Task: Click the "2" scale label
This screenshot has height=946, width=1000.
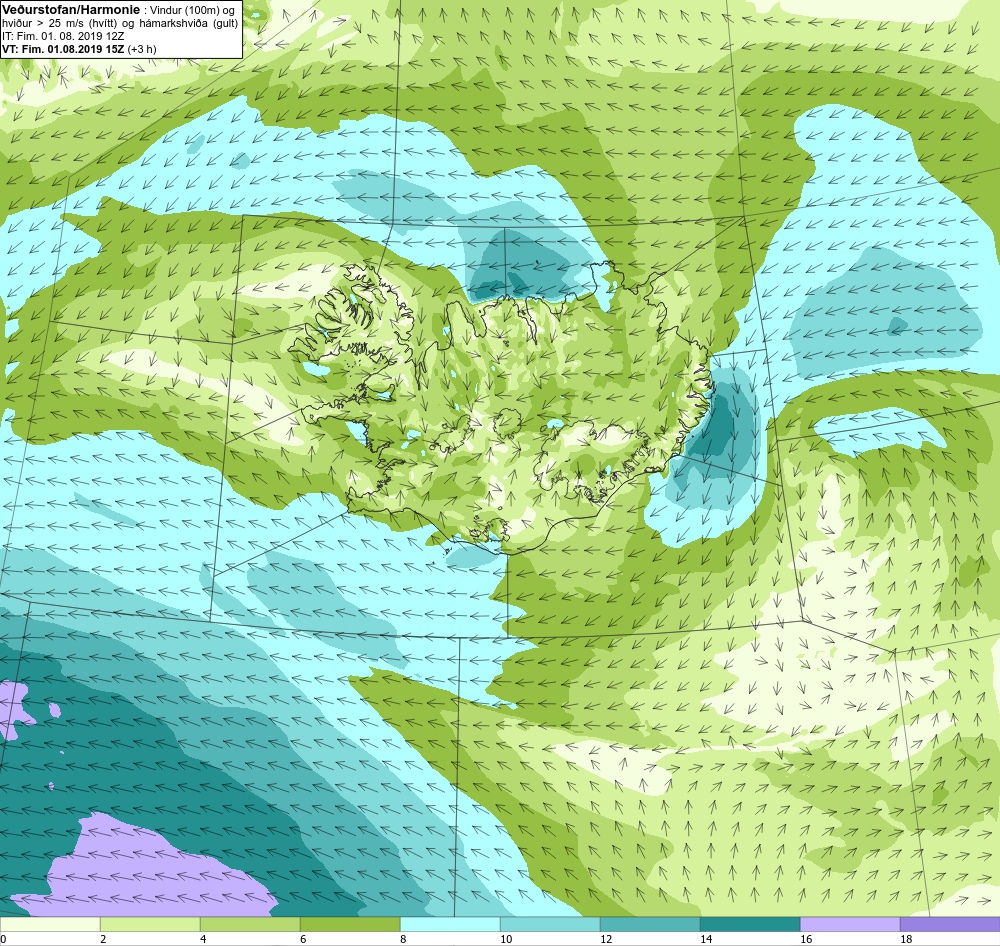Action: pyautogui.click(x=103, y=939)
